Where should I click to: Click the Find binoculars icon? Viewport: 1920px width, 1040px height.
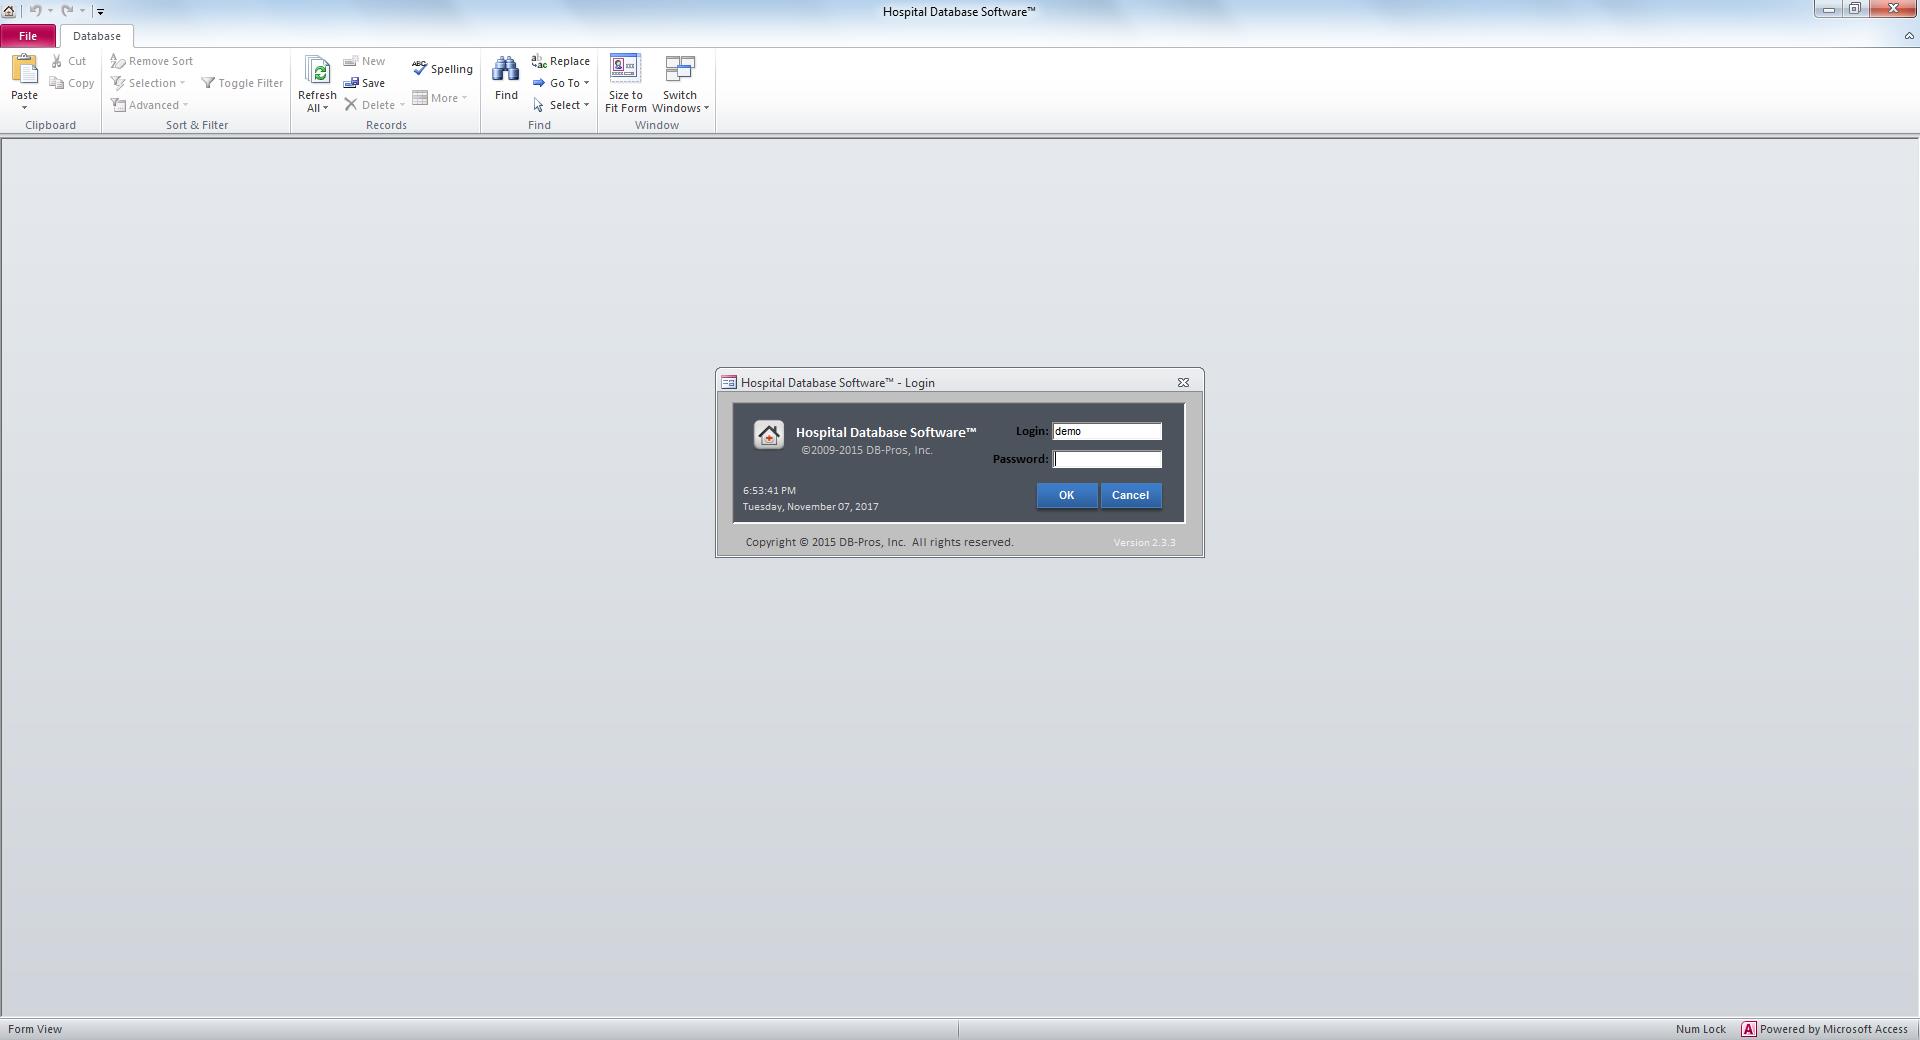(x=506, y=69)
